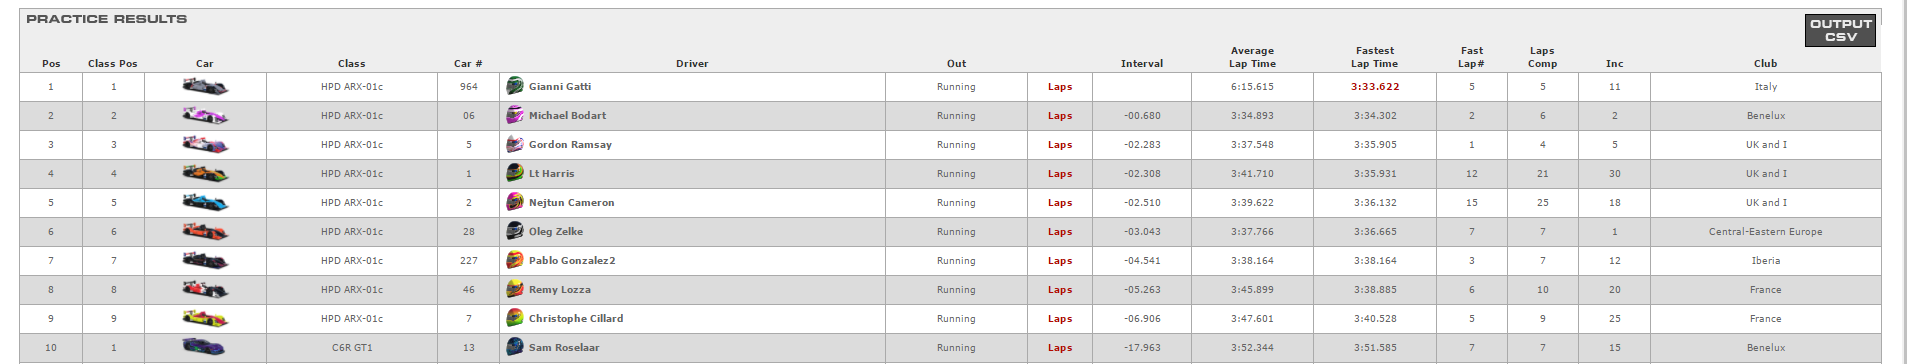The image size is (1907, 364).
Task: Click the purple C6R GT1 car thumbnail
Action: (205, 347)
